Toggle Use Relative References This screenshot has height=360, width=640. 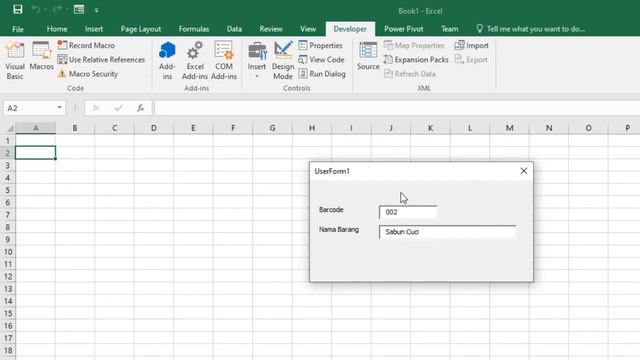click(x=101, y=60)
